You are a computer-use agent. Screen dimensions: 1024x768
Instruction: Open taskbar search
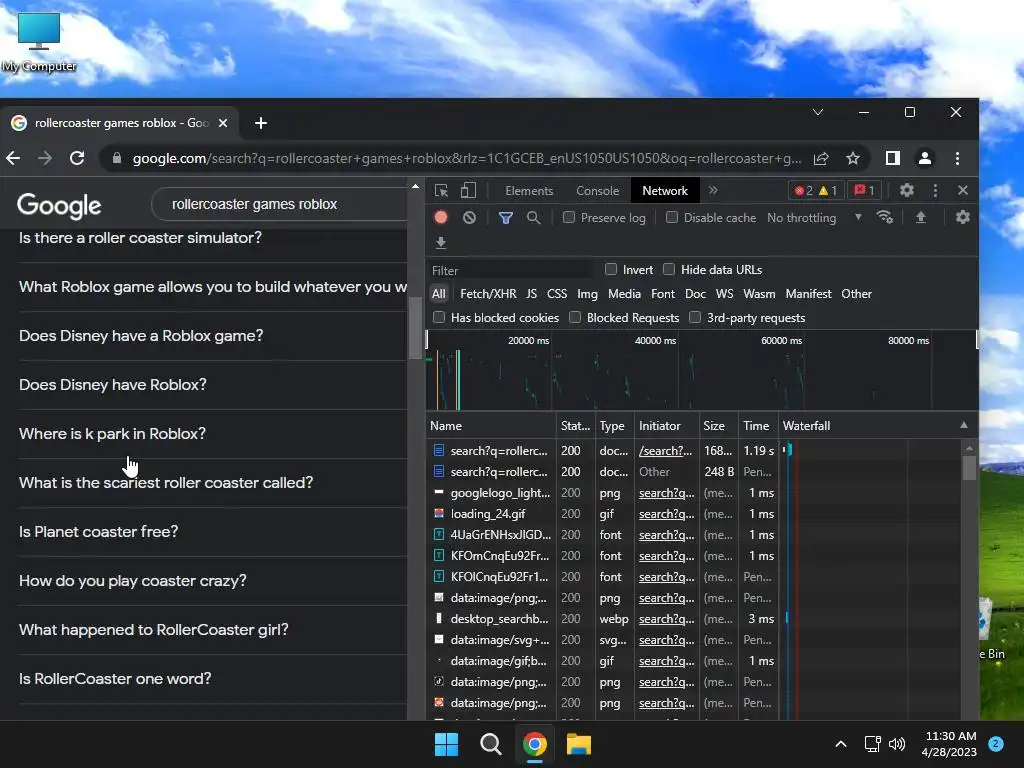click(490, 744)
